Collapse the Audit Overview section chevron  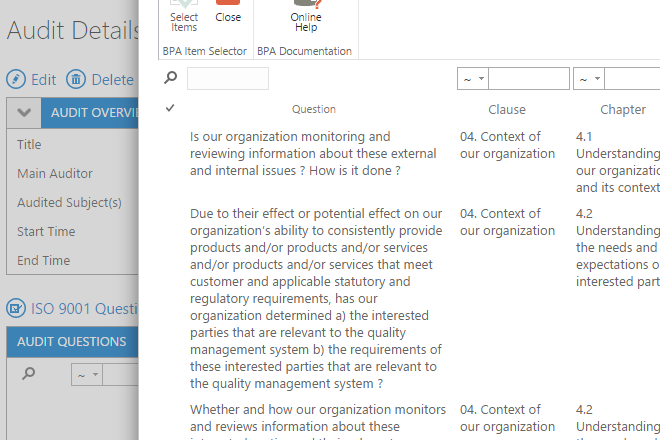(x=24, y=113)
